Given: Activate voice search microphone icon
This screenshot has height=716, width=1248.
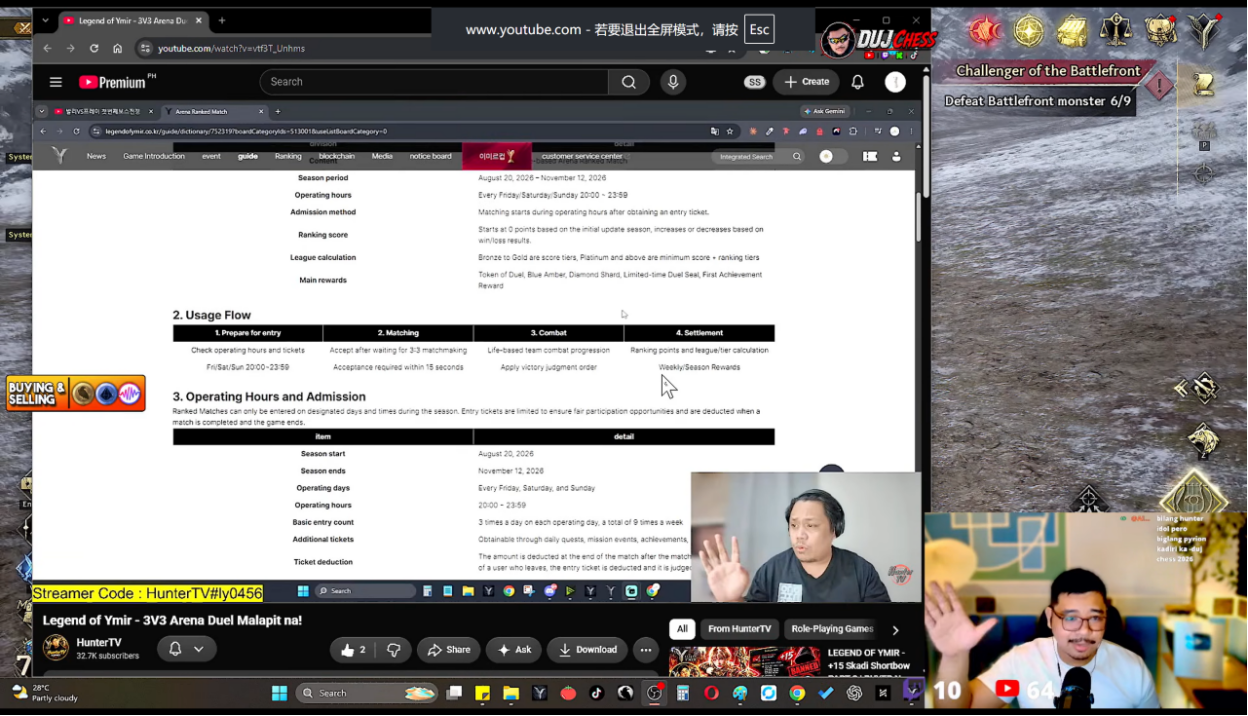Looking at the screenshot, I should [x=673, y=82].
